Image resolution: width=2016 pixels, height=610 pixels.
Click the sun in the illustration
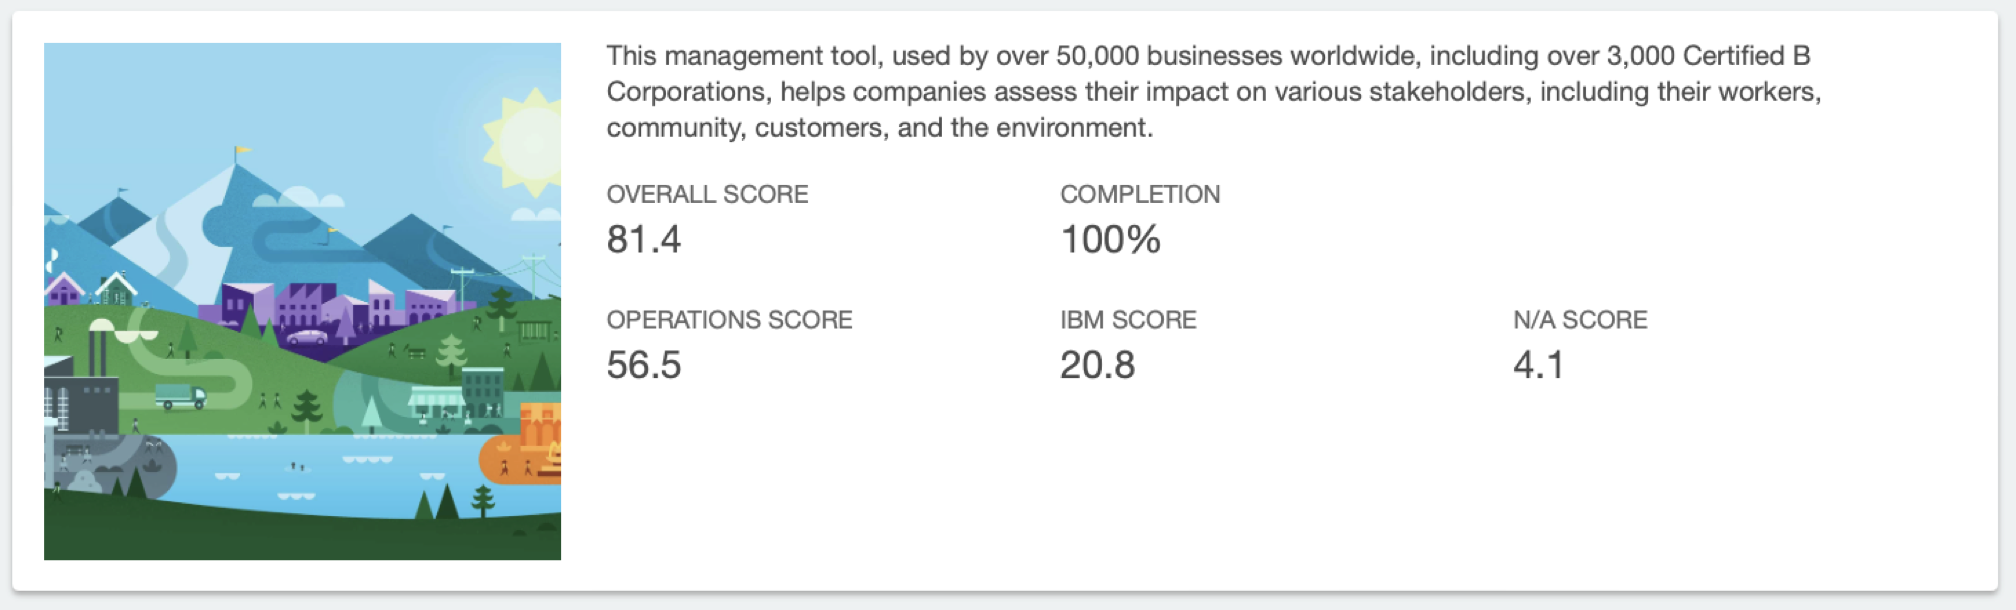[x=525, y=142]
